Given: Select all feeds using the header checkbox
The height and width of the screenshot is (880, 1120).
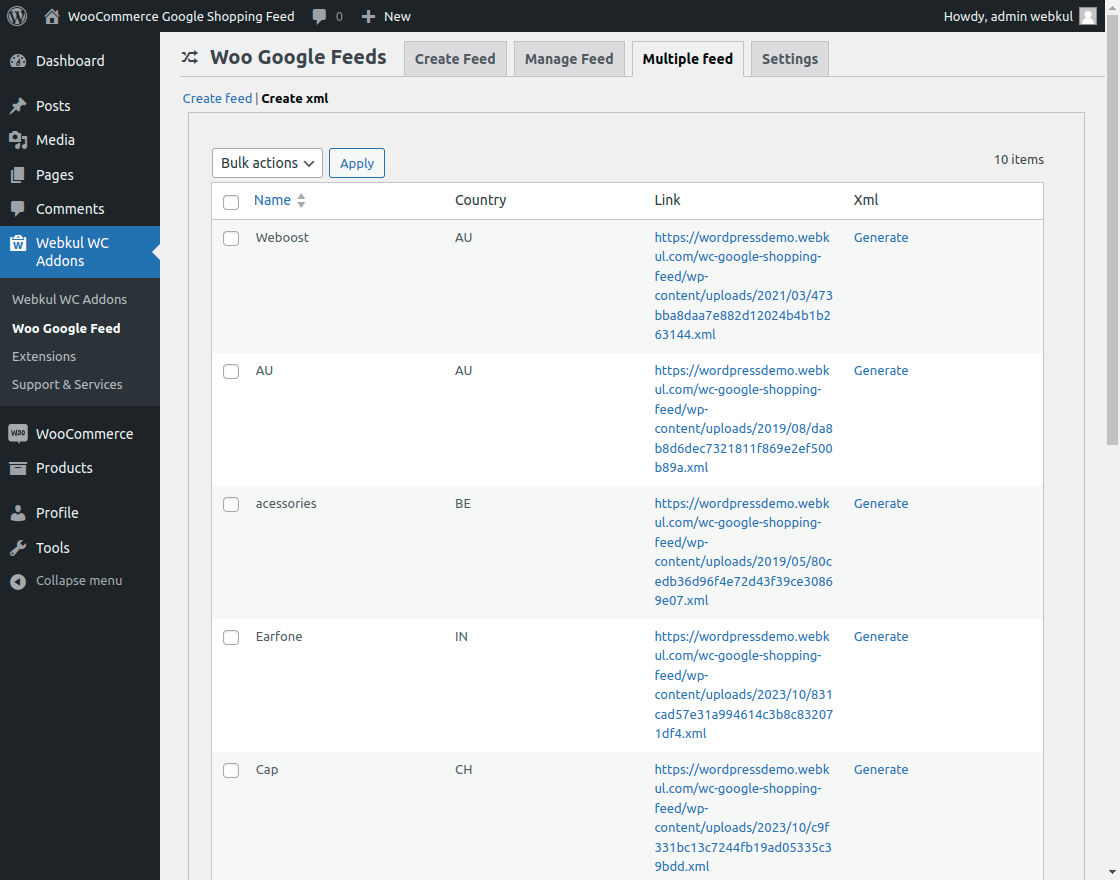Looking at the screenshot, I should coord(231,201).
